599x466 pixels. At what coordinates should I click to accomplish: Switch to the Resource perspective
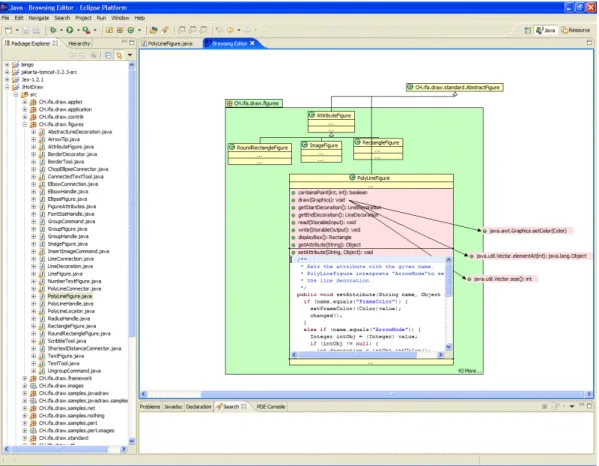click(576, 30)
